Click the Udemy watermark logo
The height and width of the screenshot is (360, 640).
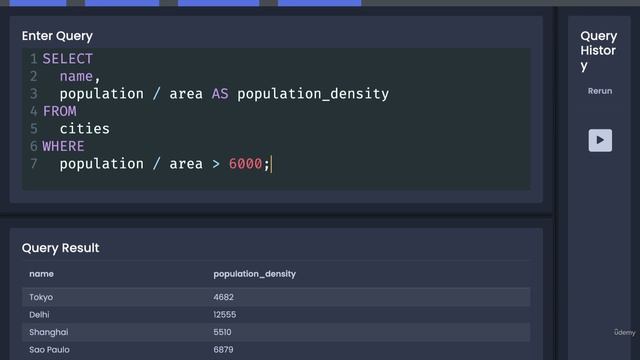pyautogui.click(x=624, y=333)
